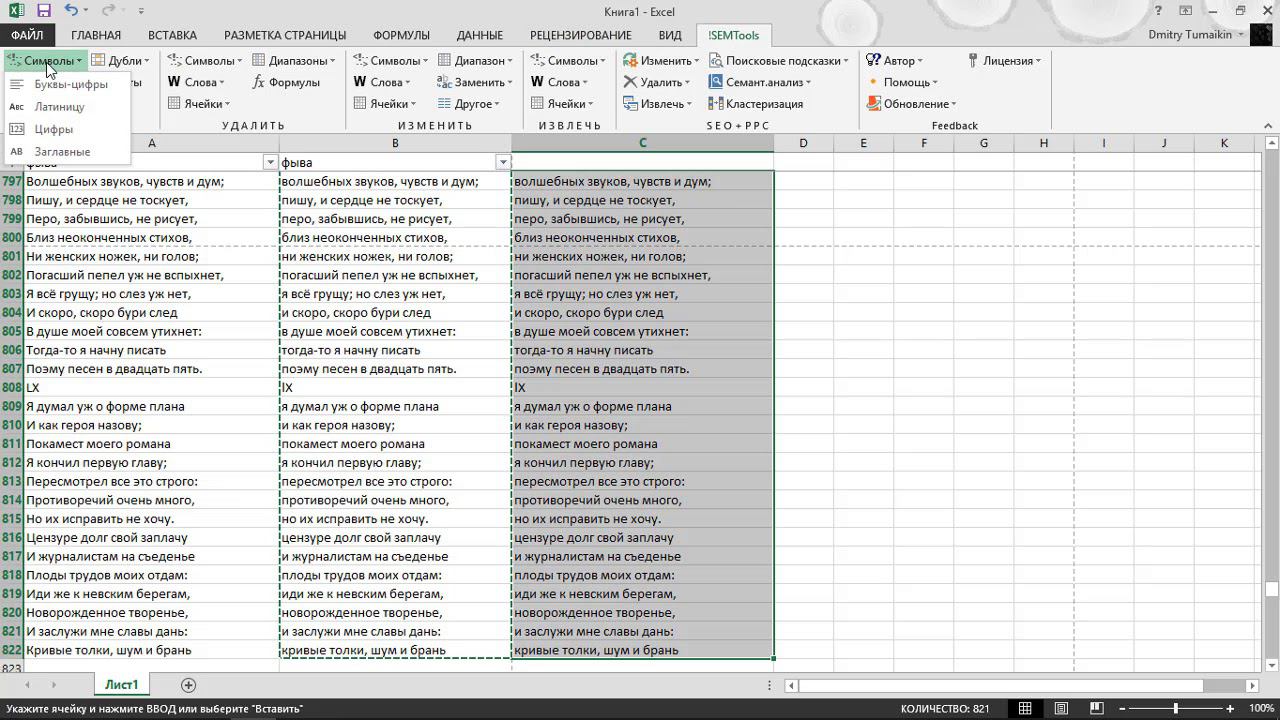Save the workbook with the floppy disk icon
This screenshot has width=1280, height=720.
[x=44, y=11]
